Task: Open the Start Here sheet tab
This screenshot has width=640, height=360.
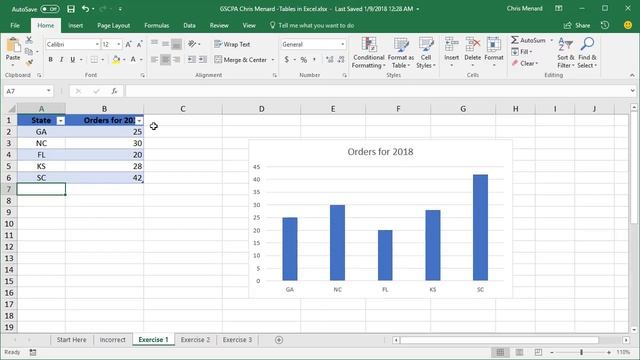Action: coord(71,340)
